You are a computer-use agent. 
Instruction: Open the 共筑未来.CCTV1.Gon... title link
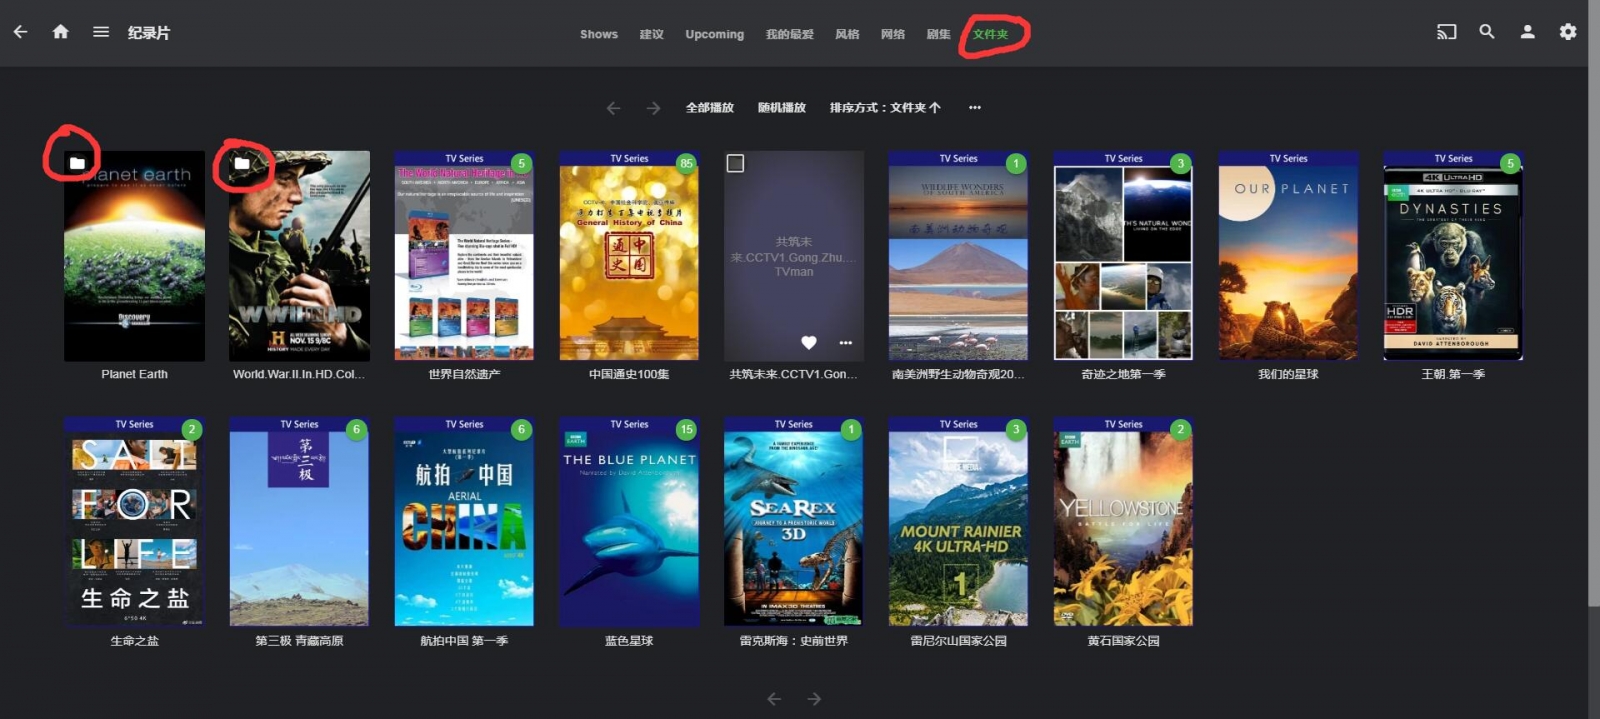click(794, 374)
